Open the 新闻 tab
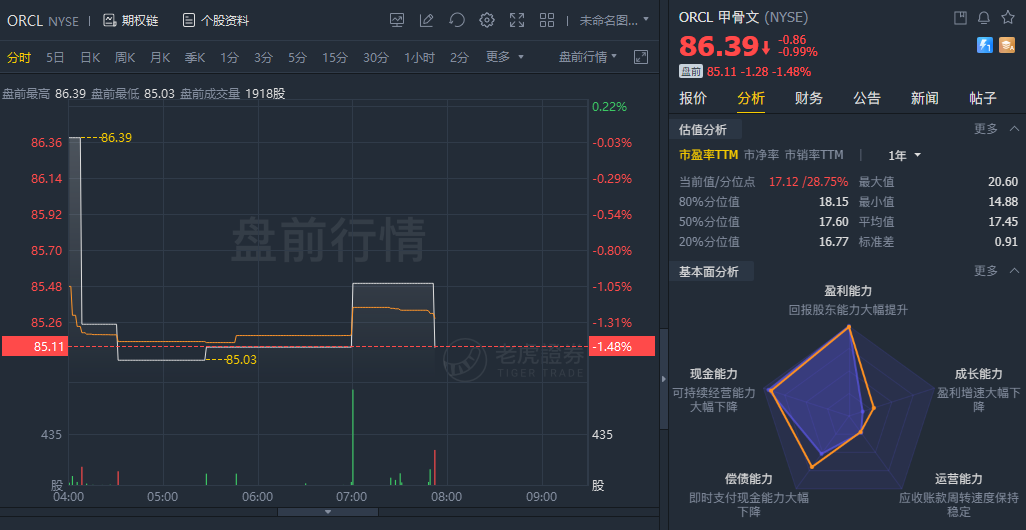This screenshot has height=530, width=1026. point(925,99)
